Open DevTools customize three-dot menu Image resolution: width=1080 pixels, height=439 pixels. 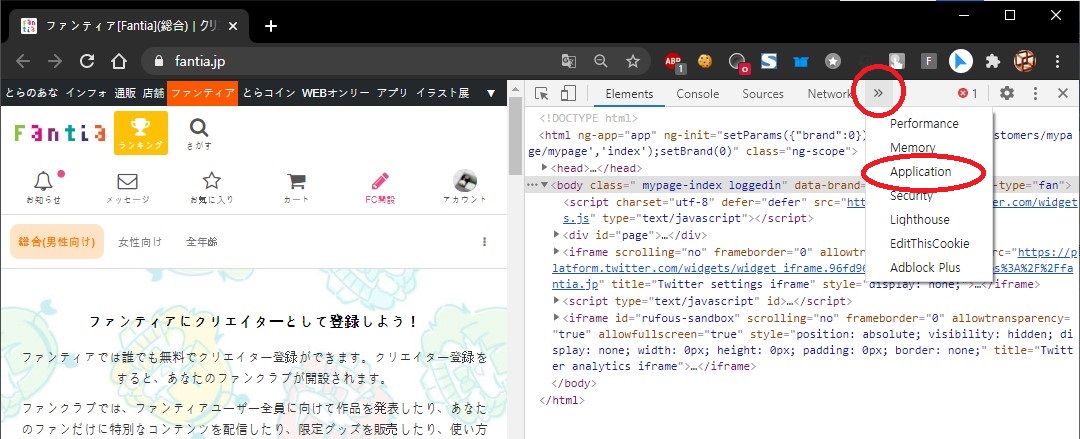pos(1035,94)
